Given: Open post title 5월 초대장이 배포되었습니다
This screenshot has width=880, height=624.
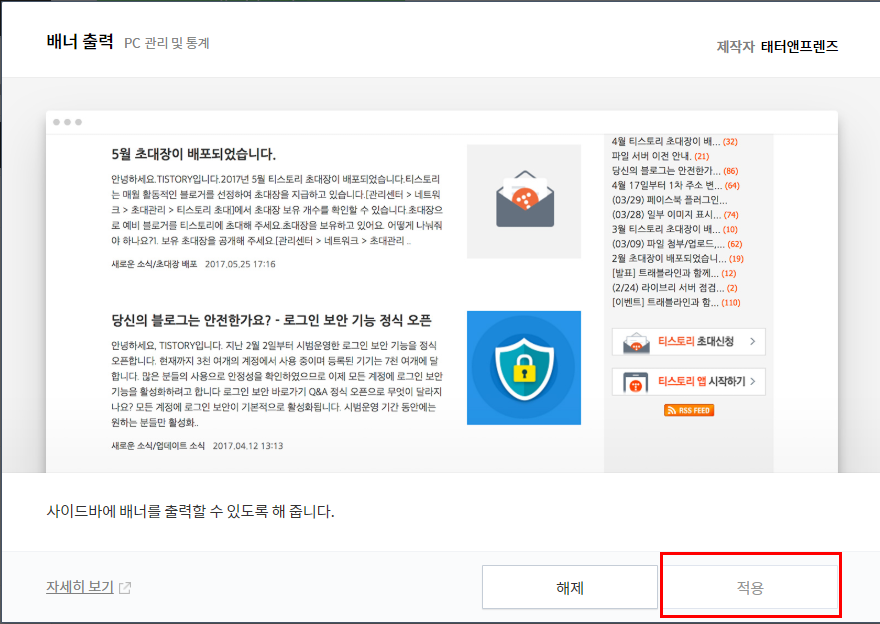Looking at the screenshot, I should click(194, 154).
